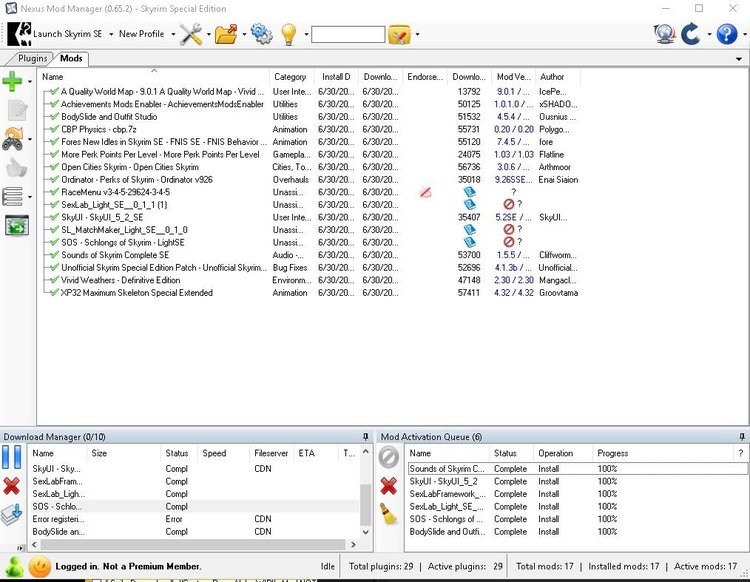Click the green user avatar icon in the status bar
Viewport: 750px width, 582px height.
point(14,567)
